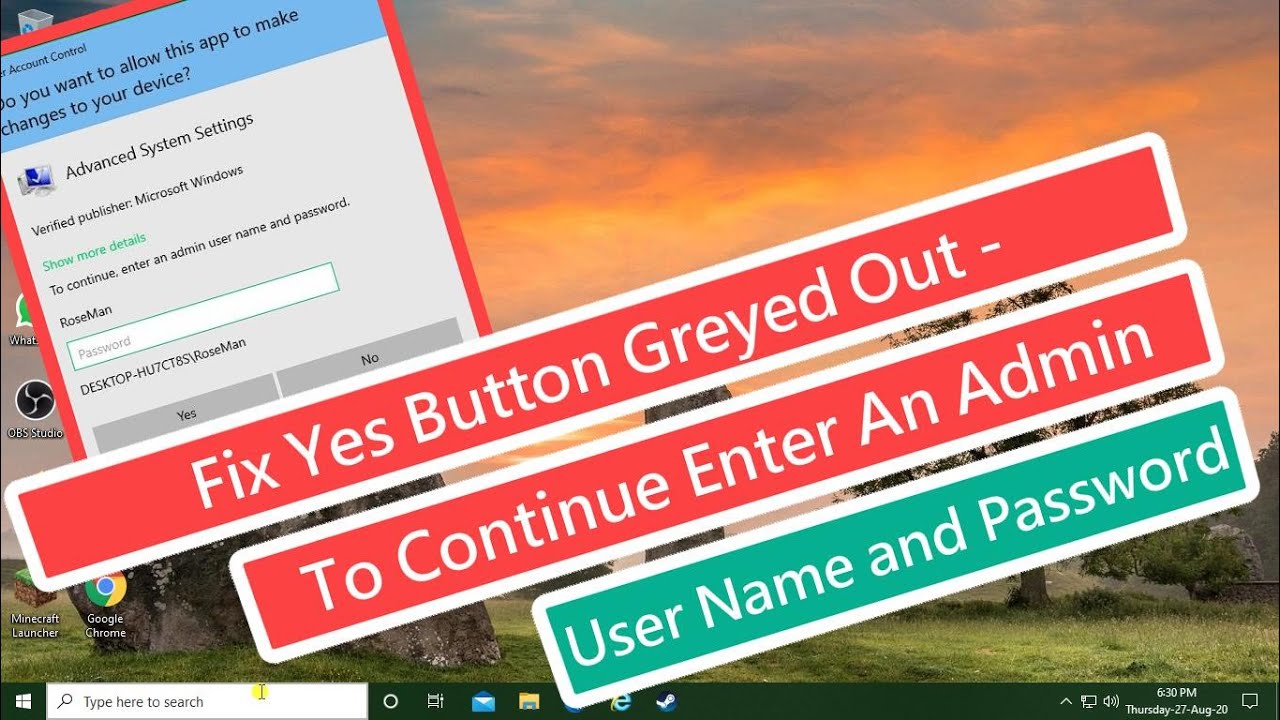This screenshot has width=1280, height=720.
Task: Open the network icon in system tray
Action: pos(1089,701)
